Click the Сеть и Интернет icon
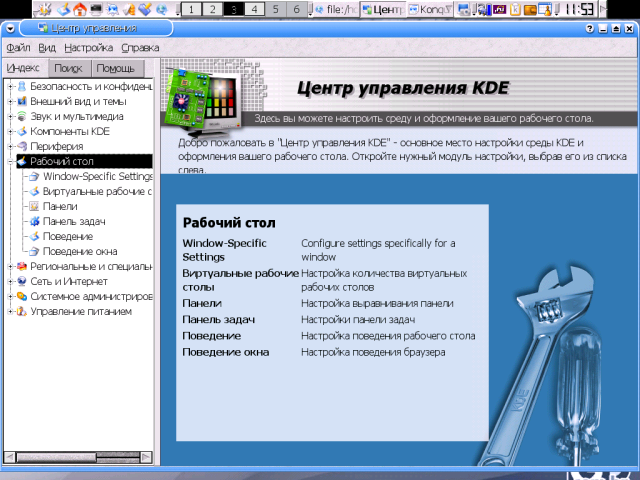This screenshot has width=640, height=480. (21, 282)
